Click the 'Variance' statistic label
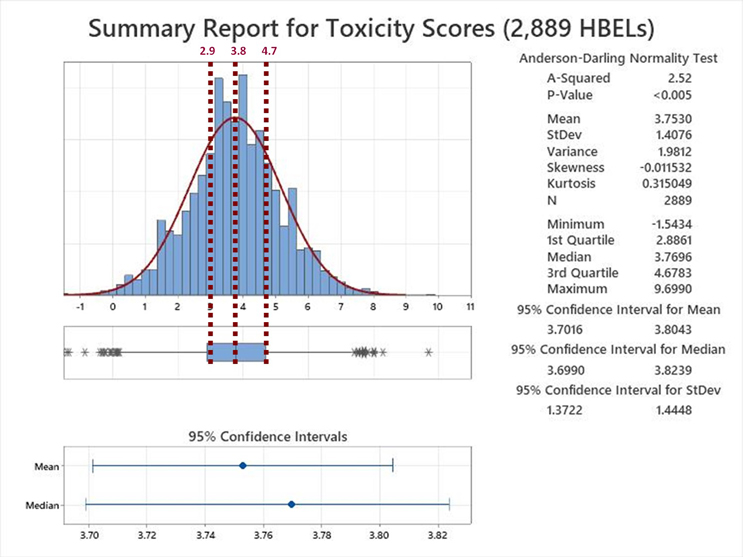The height and width of the screenshot is (557, 743). 572,152
